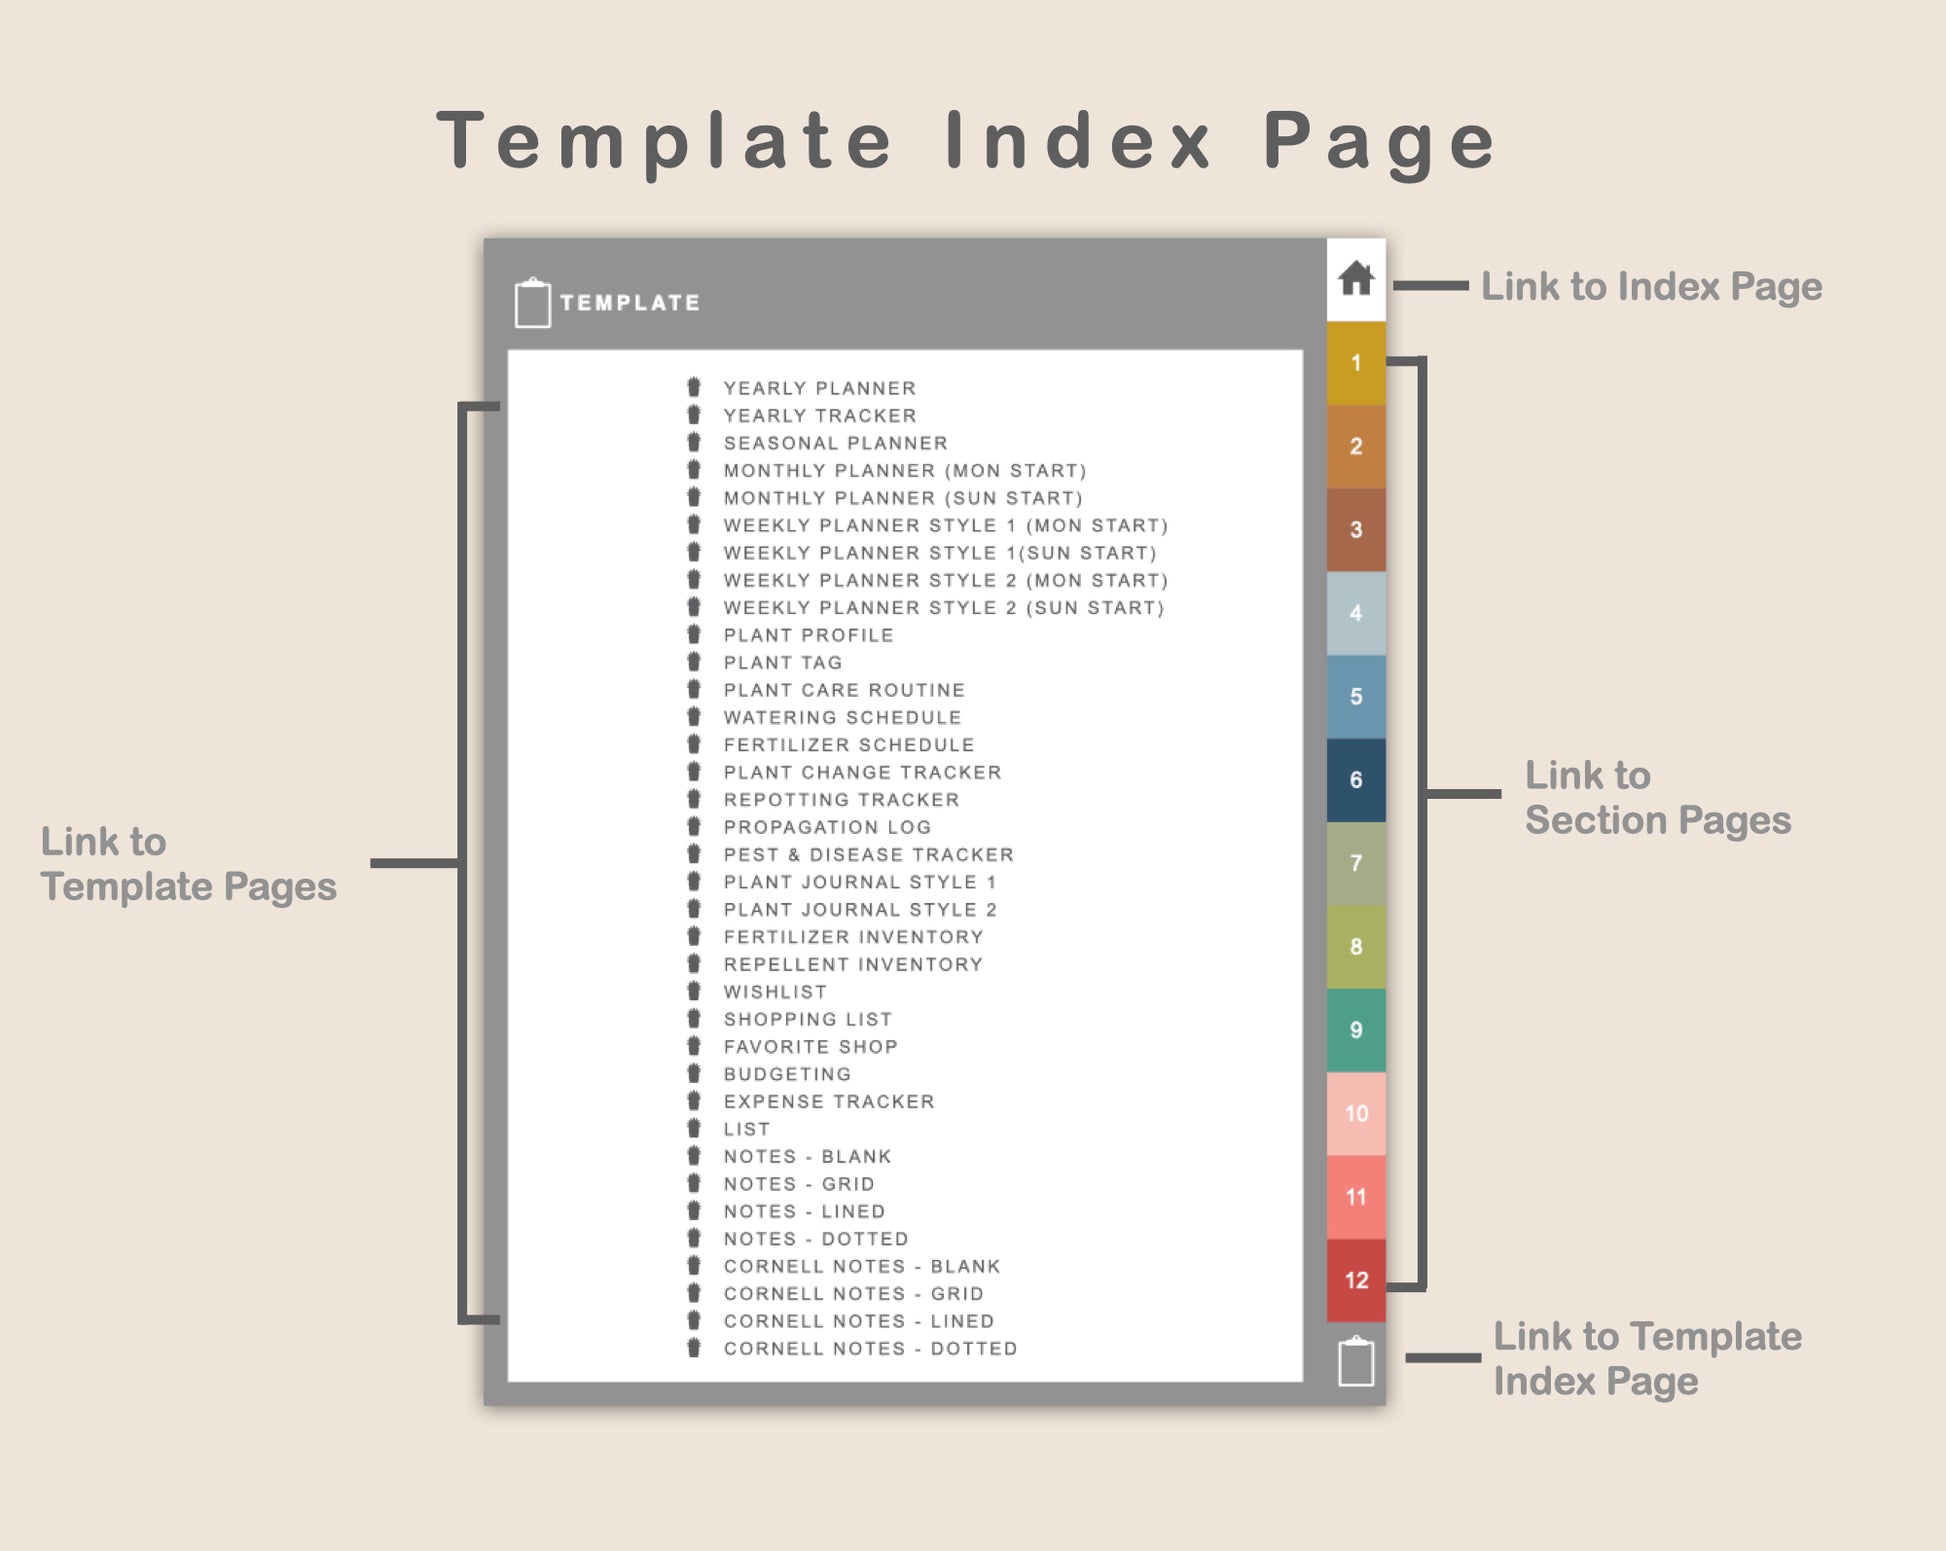This screenshot has width=1946, height=1551.
Task: Open the Plant Tag template
Action: (782, 662)
